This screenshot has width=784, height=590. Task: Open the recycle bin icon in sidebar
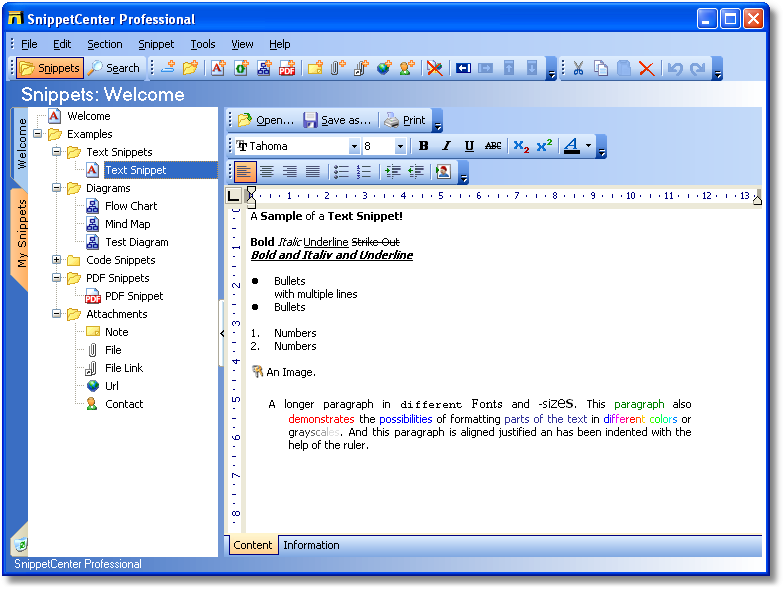point(20,544)
